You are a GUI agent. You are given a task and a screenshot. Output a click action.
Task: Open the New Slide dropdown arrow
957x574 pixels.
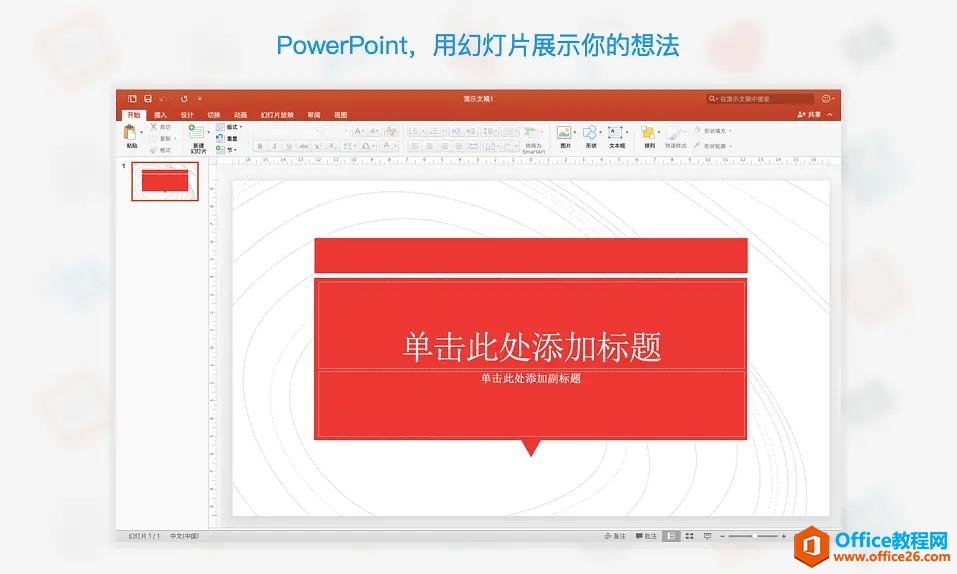pos(209,132)
